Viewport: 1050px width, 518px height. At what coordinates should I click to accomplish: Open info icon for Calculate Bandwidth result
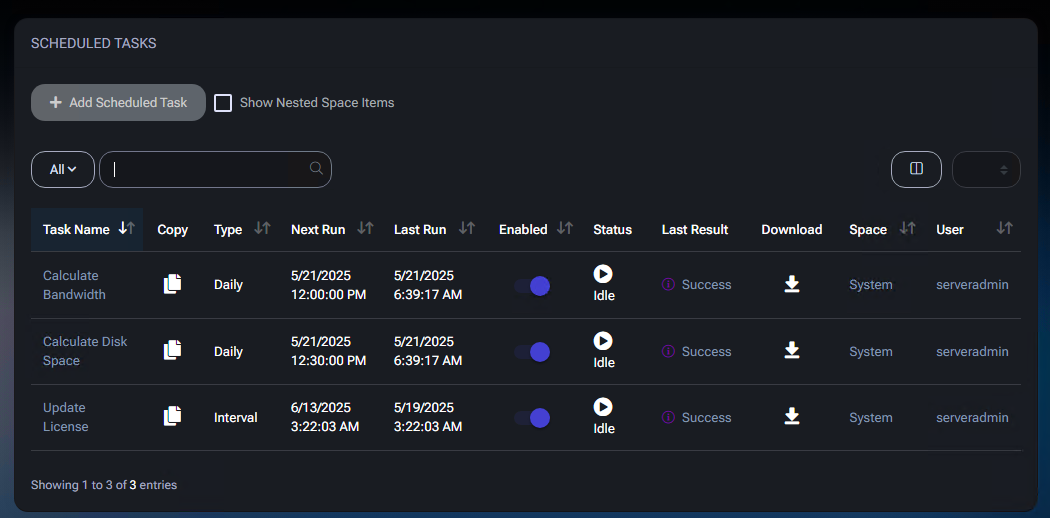(668, 284)
